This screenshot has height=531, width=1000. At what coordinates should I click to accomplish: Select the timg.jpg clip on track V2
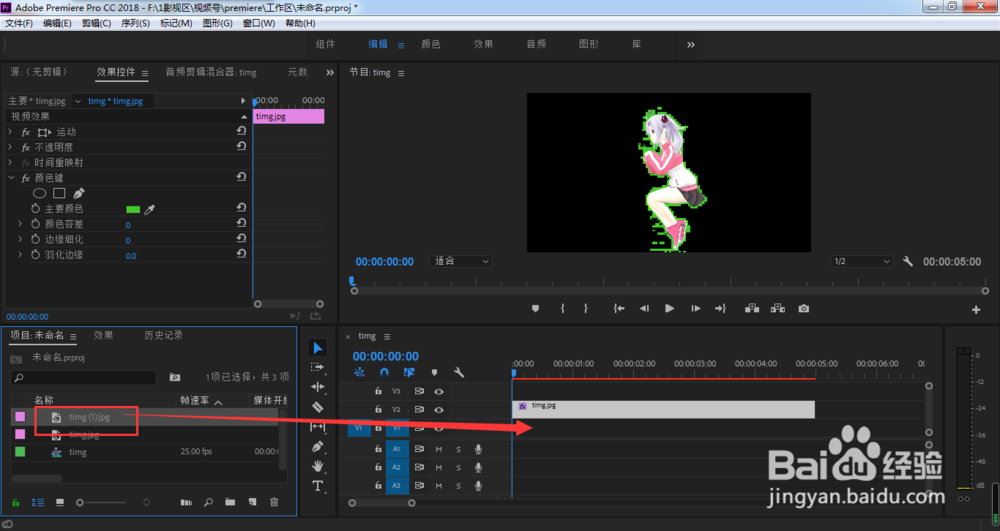click(663, 410)
